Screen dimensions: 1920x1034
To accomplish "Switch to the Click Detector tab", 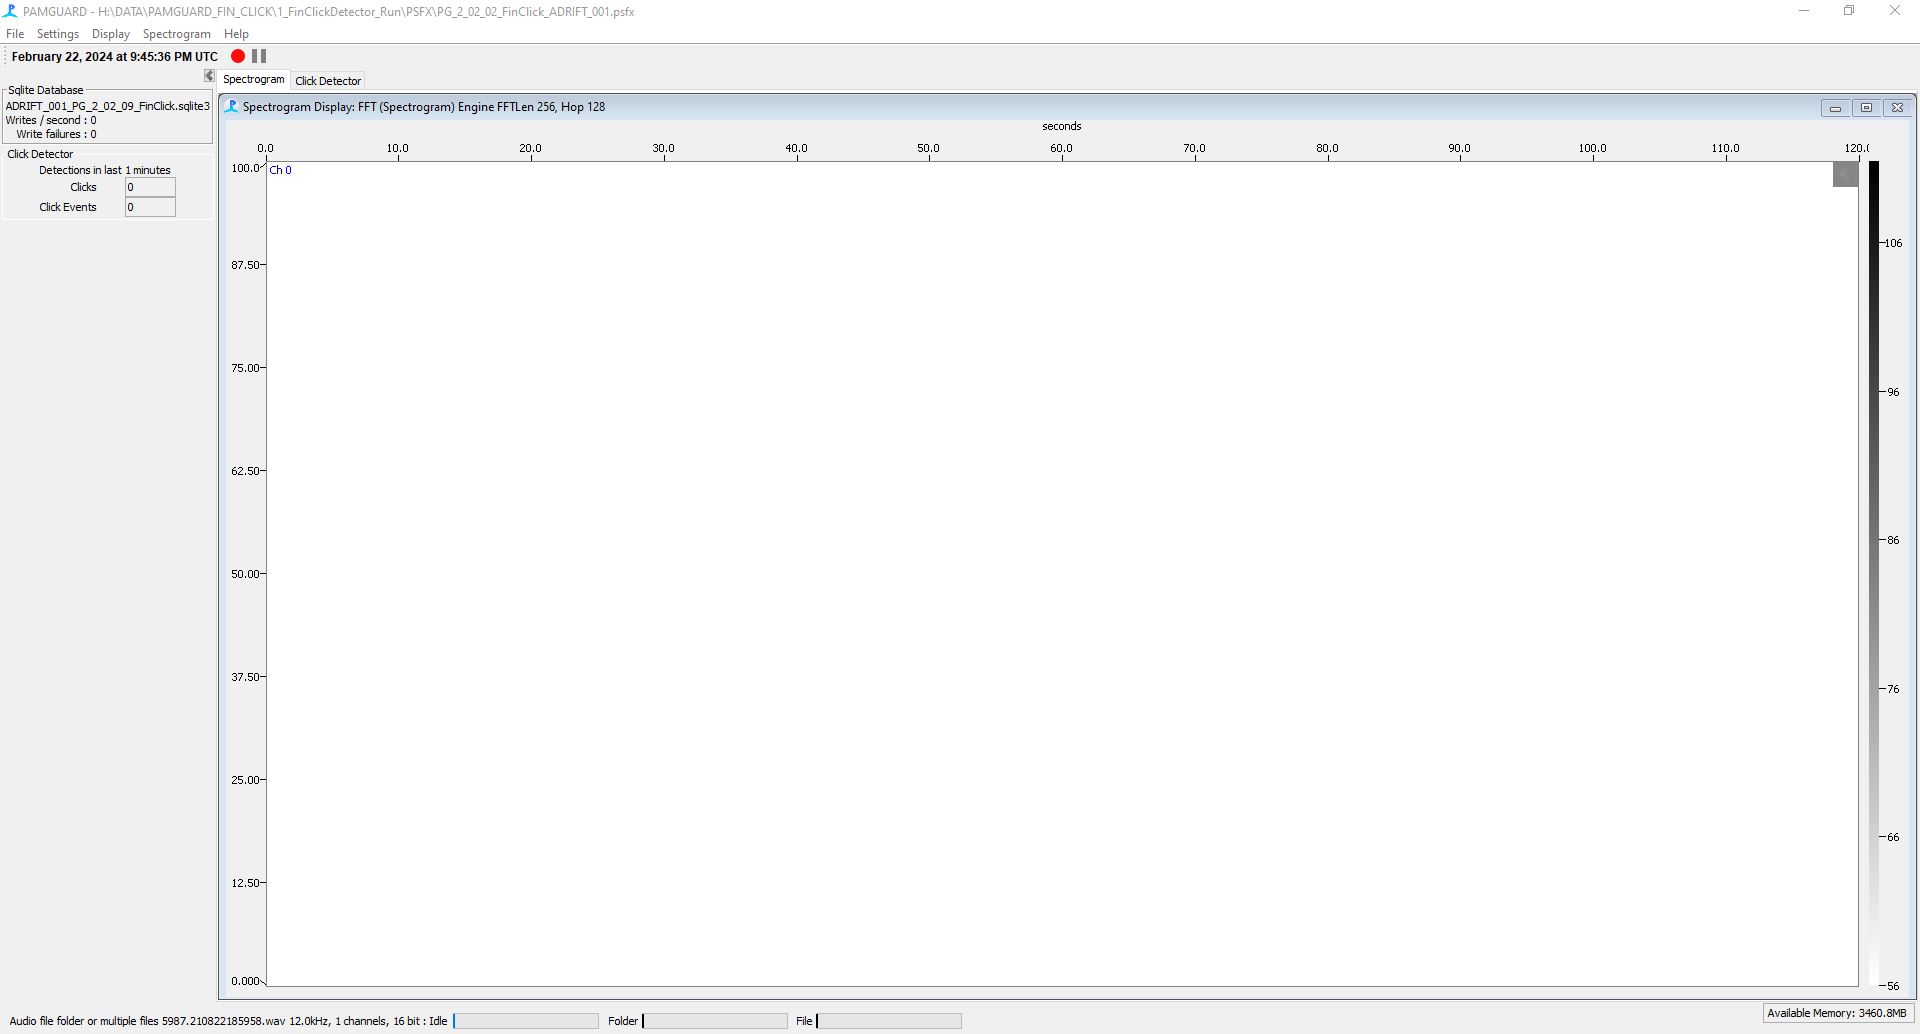I will [x=328, y=81].
